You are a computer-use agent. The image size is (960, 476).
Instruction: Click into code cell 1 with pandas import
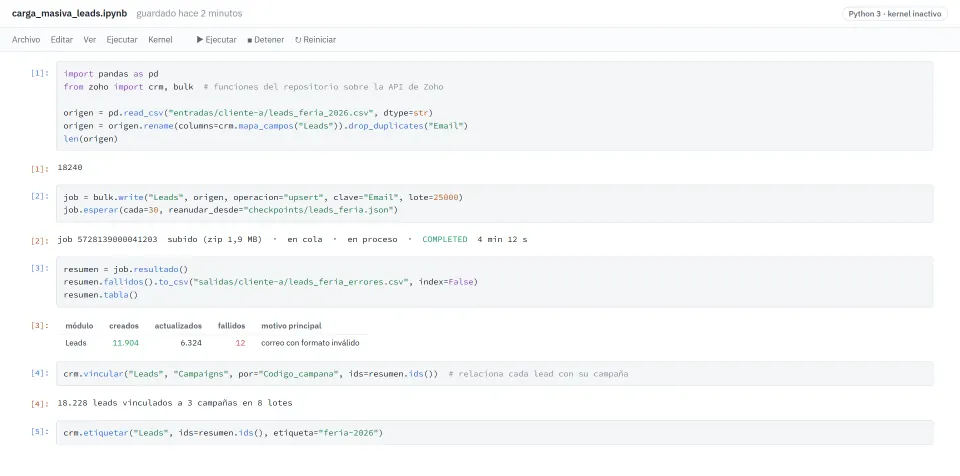tap(494, 106)
